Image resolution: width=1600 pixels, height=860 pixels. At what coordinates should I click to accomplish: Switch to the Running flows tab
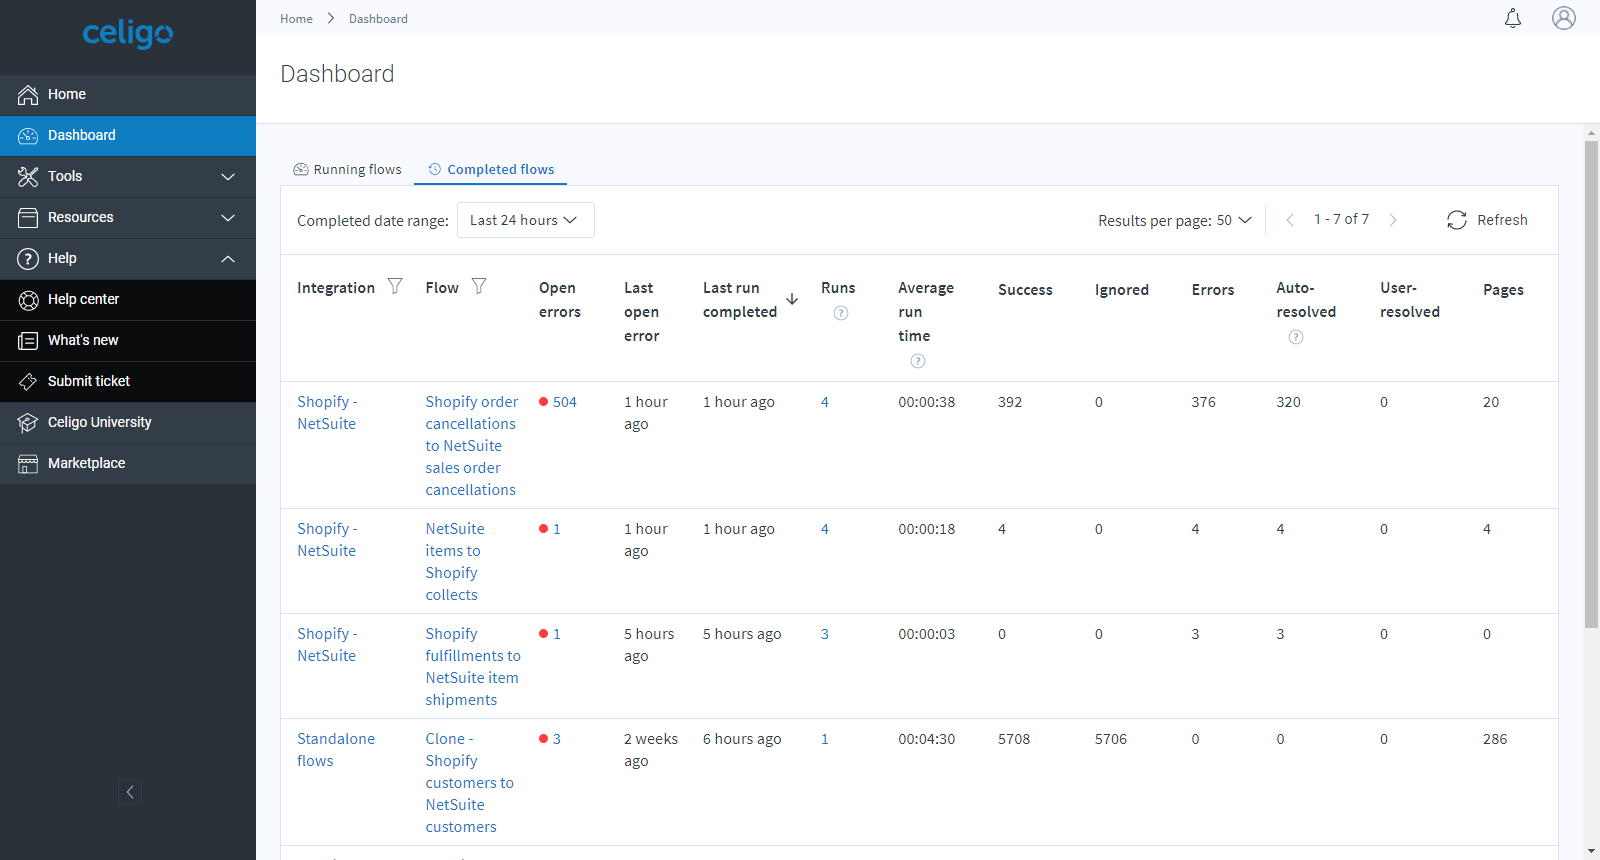[347, 170]
